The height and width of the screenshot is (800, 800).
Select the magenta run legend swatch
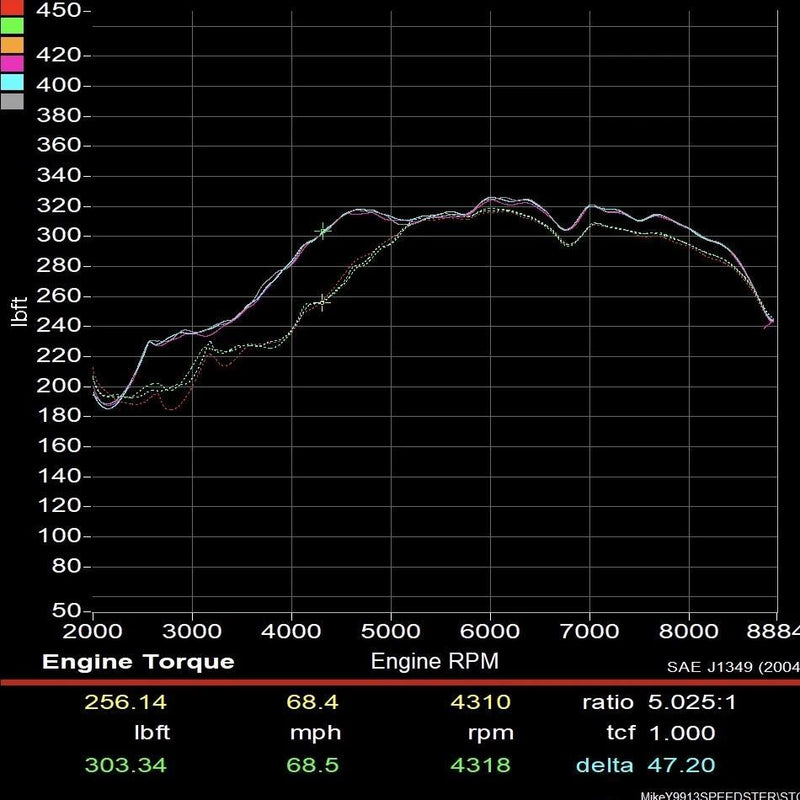pos(12,63)
